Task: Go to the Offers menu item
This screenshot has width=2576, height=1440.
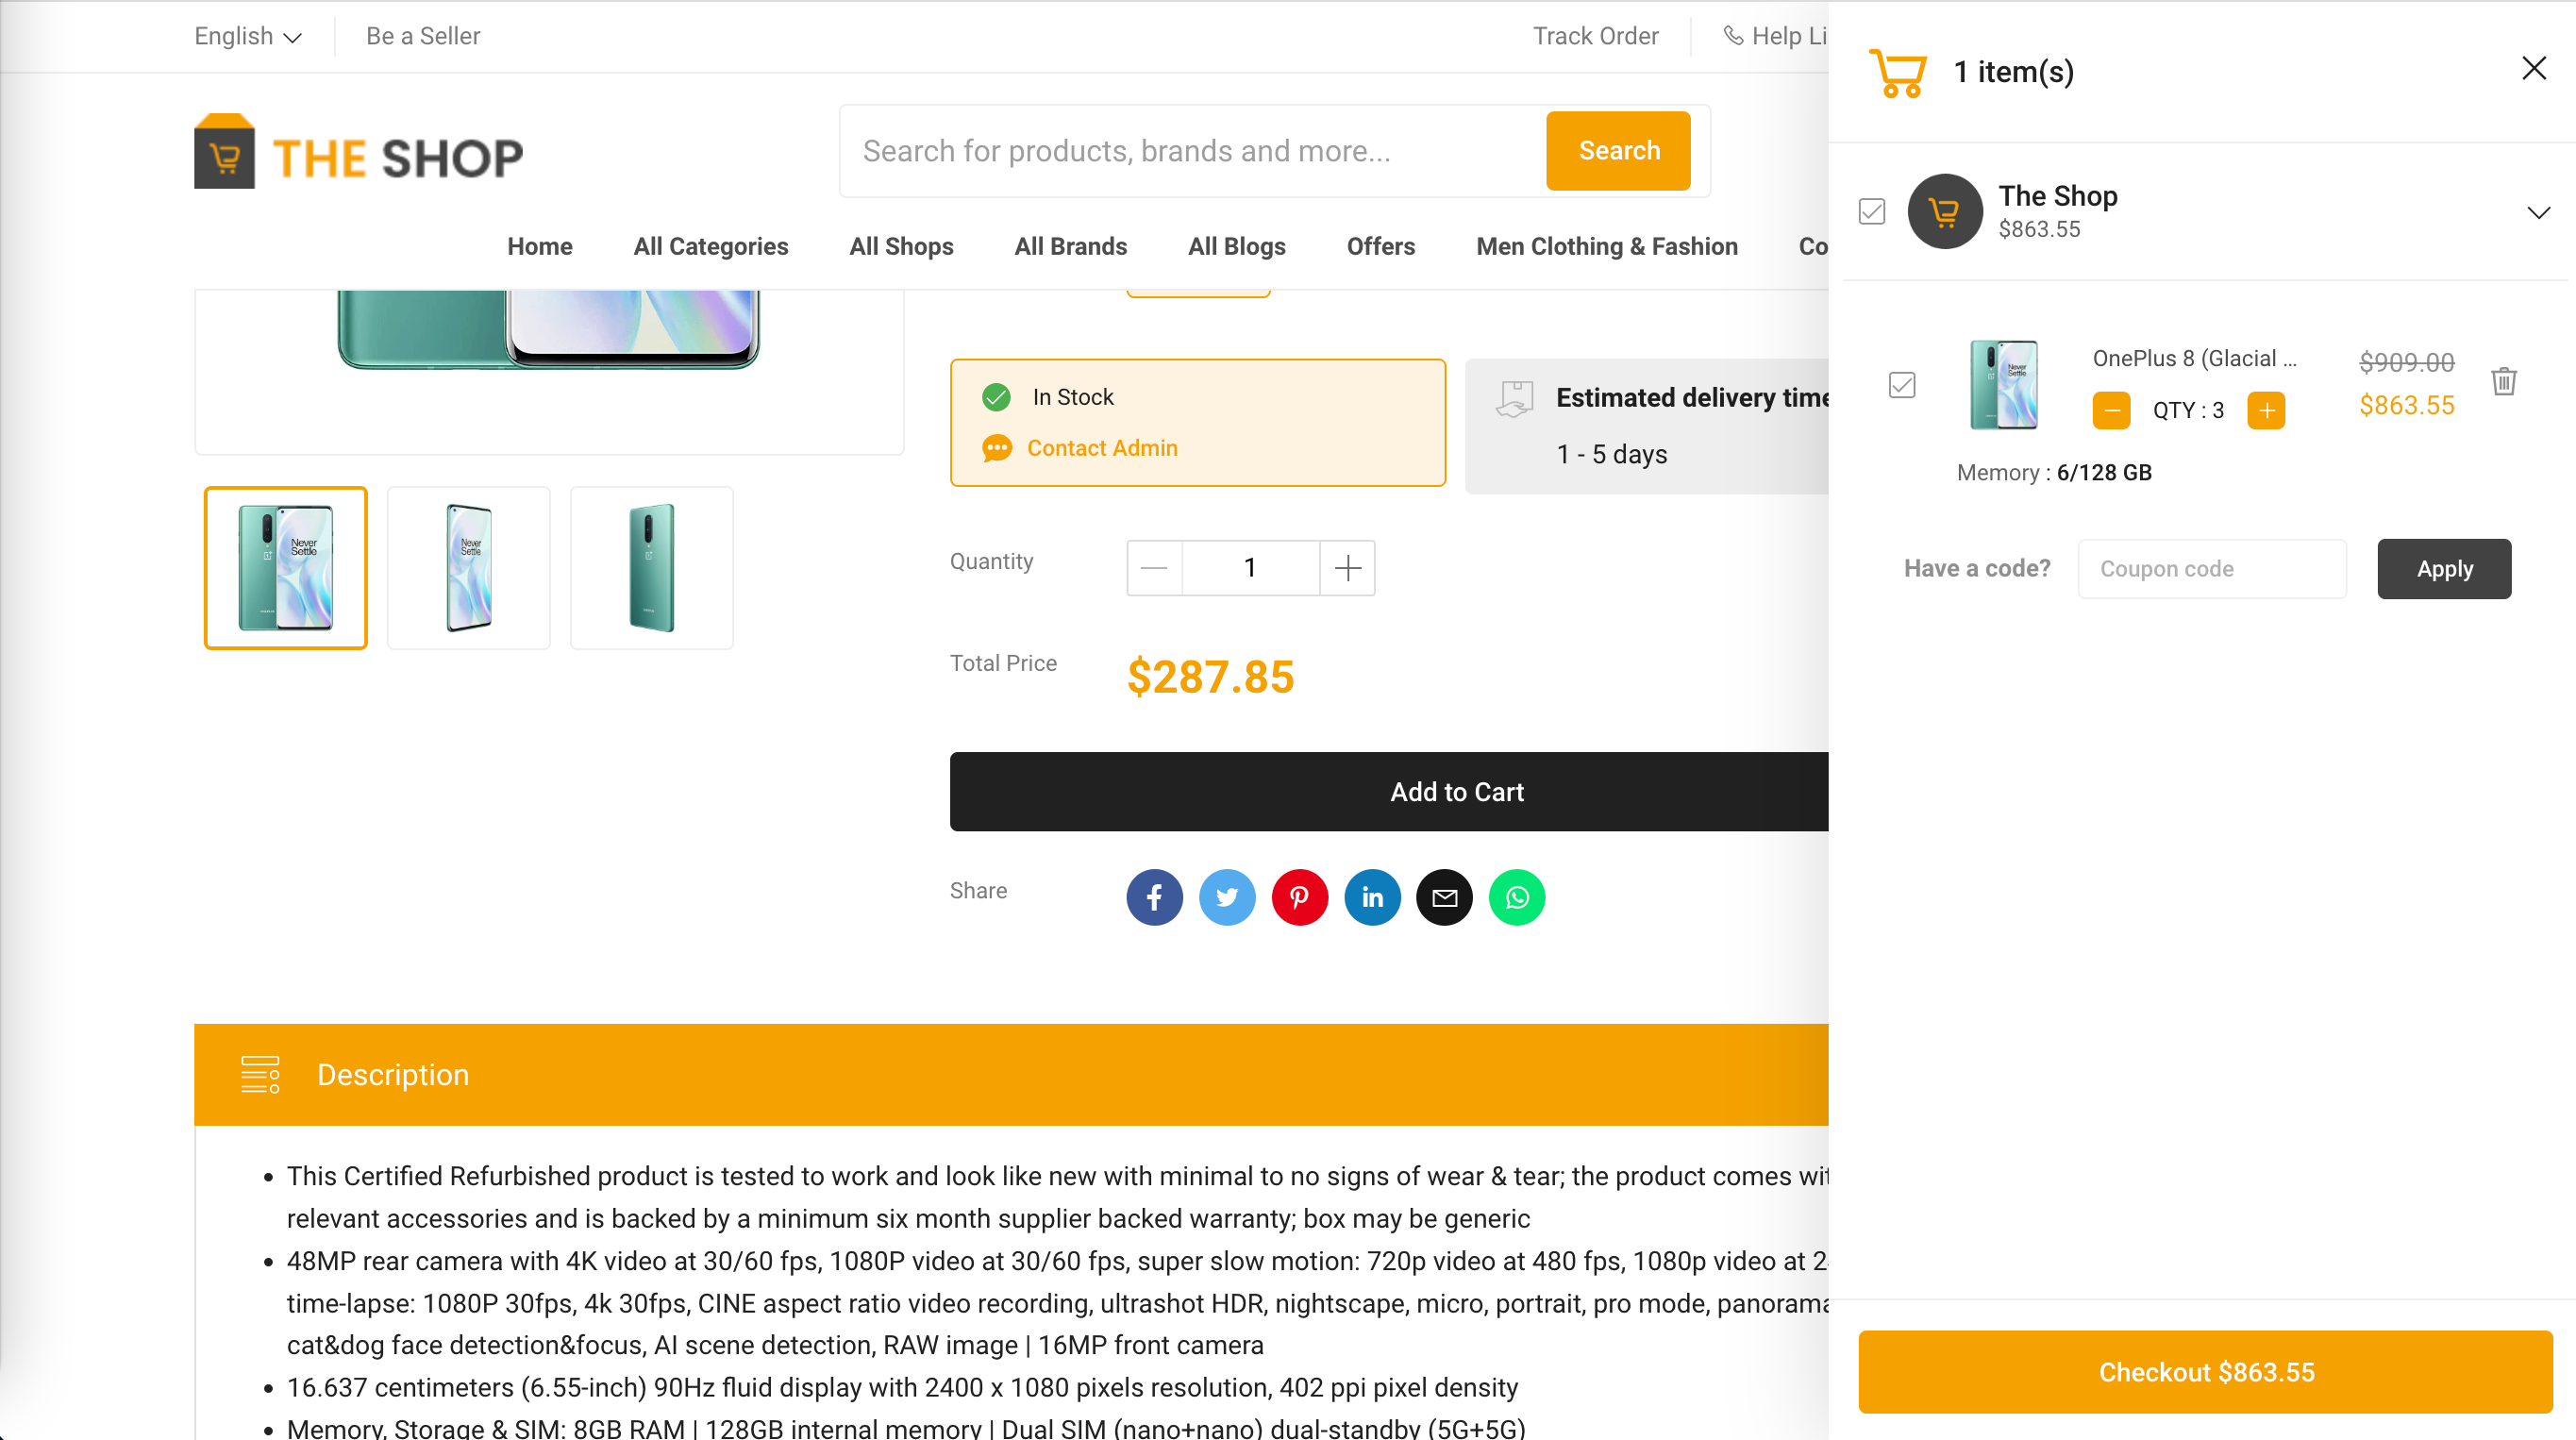Action: tap(1380, 246)
